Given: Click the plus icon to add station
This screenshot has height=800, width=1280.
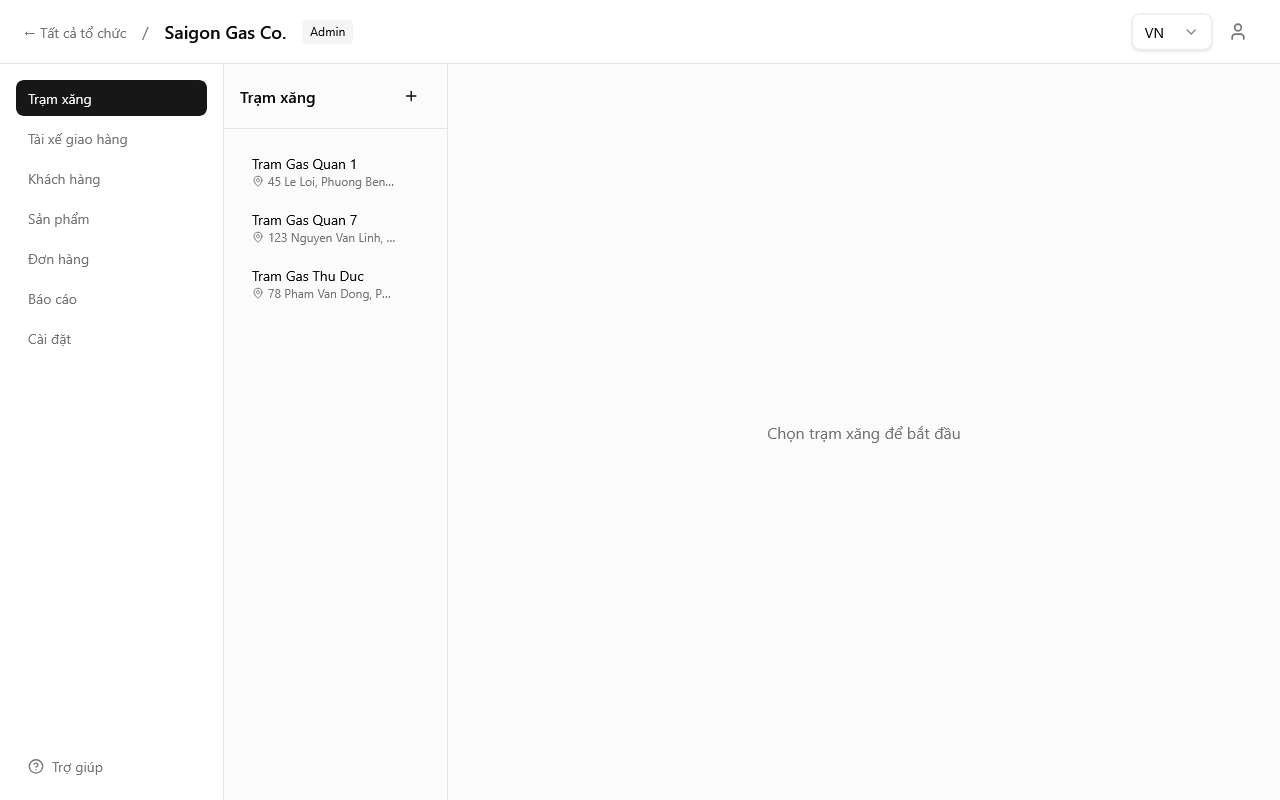Looking at the screenshot, I should (411, 96).
